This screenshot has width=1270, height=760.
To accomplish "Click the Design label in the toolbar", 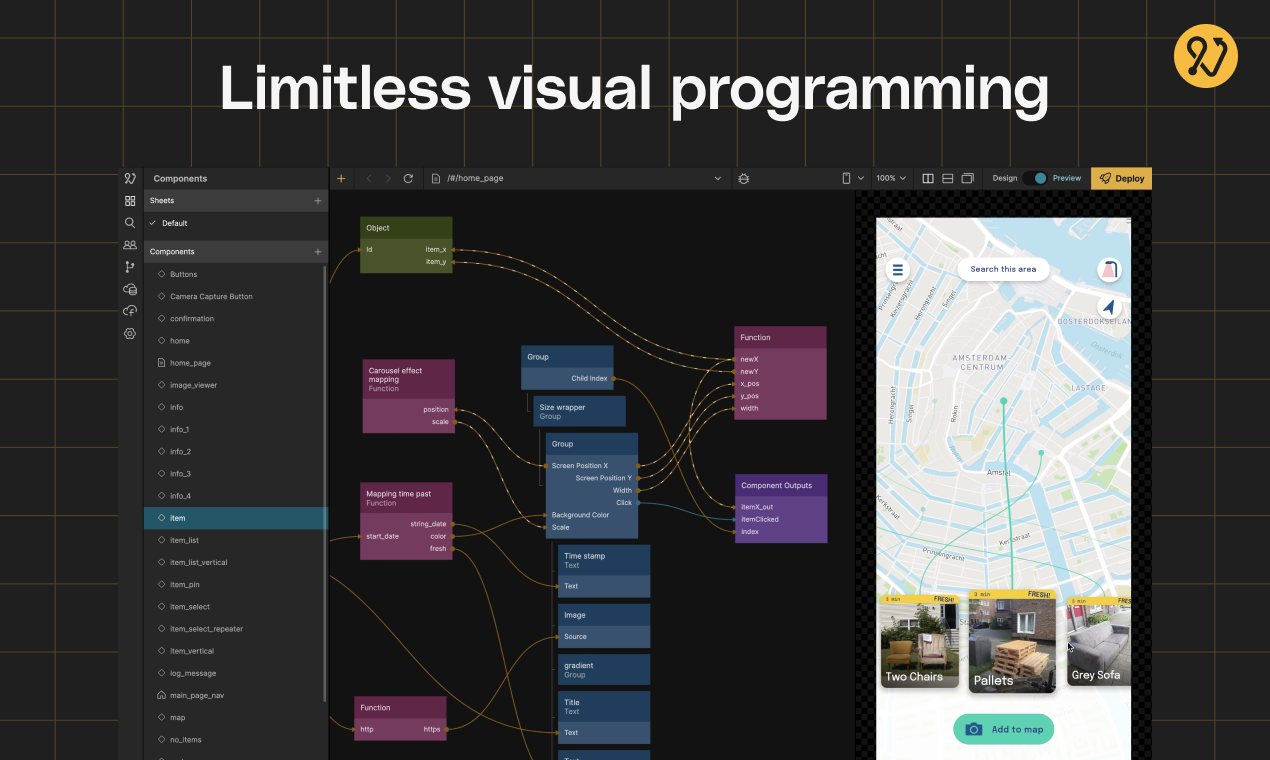I will 1004,178.
